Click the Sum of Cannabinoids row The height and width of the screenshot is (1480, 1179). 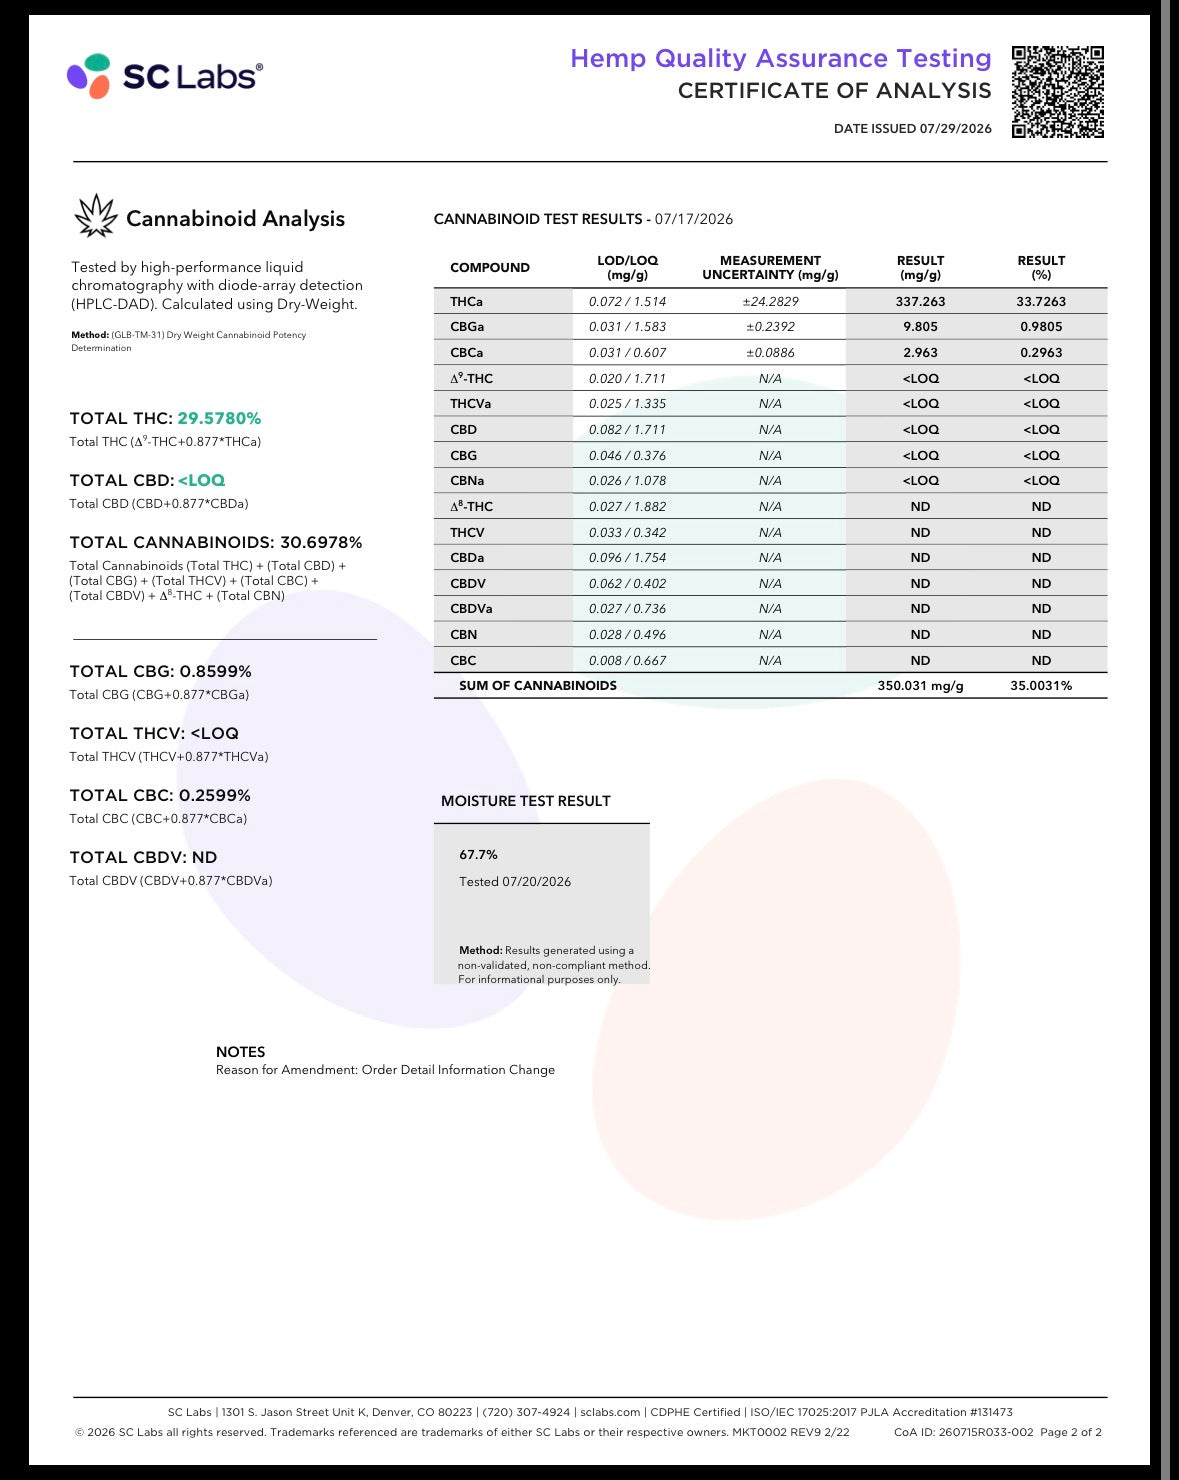coord(770,685)
